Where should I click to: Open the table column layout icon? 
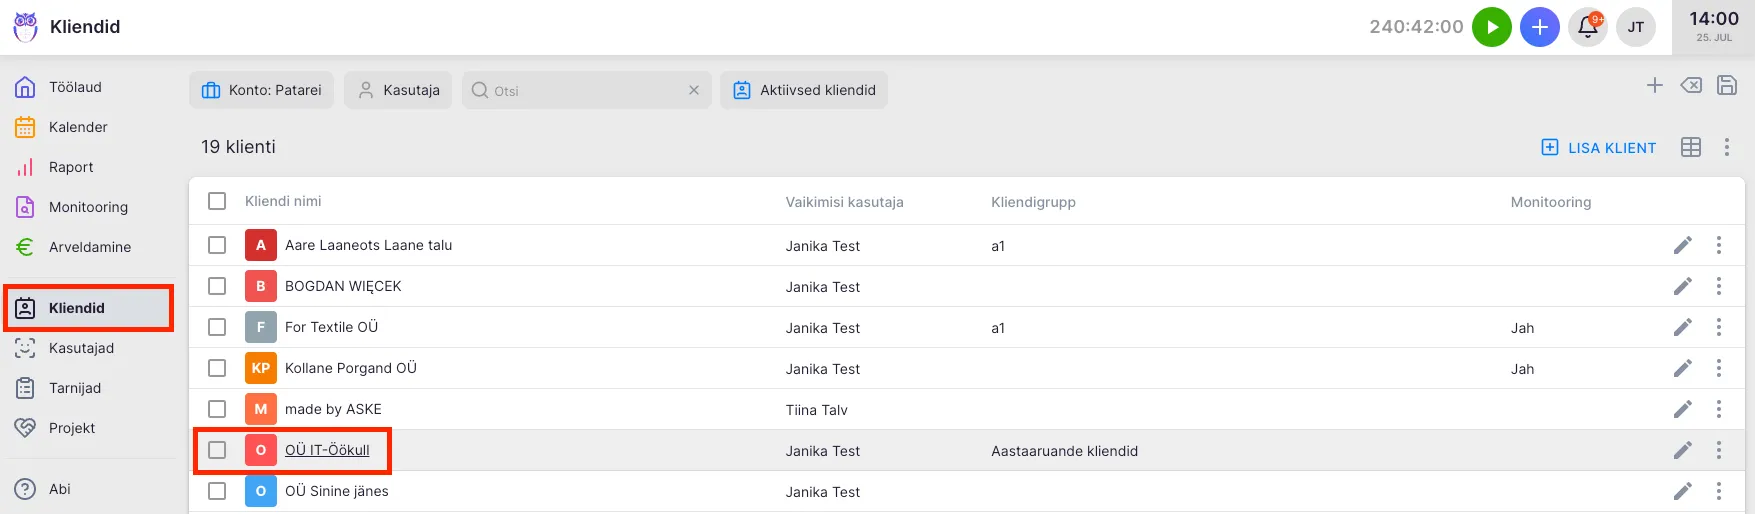(x=1691, y=147)
